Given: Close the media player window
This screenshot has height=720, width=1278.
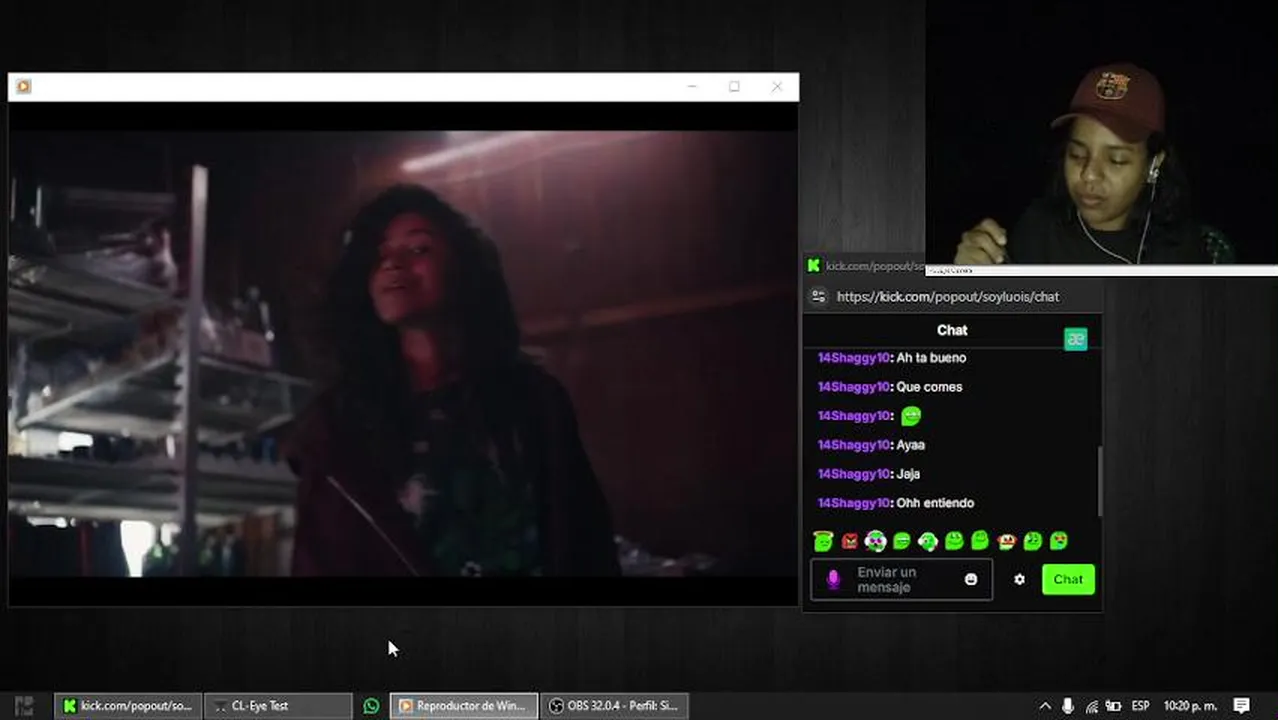Looking at the screenshot, I should (x=777, y=87).
